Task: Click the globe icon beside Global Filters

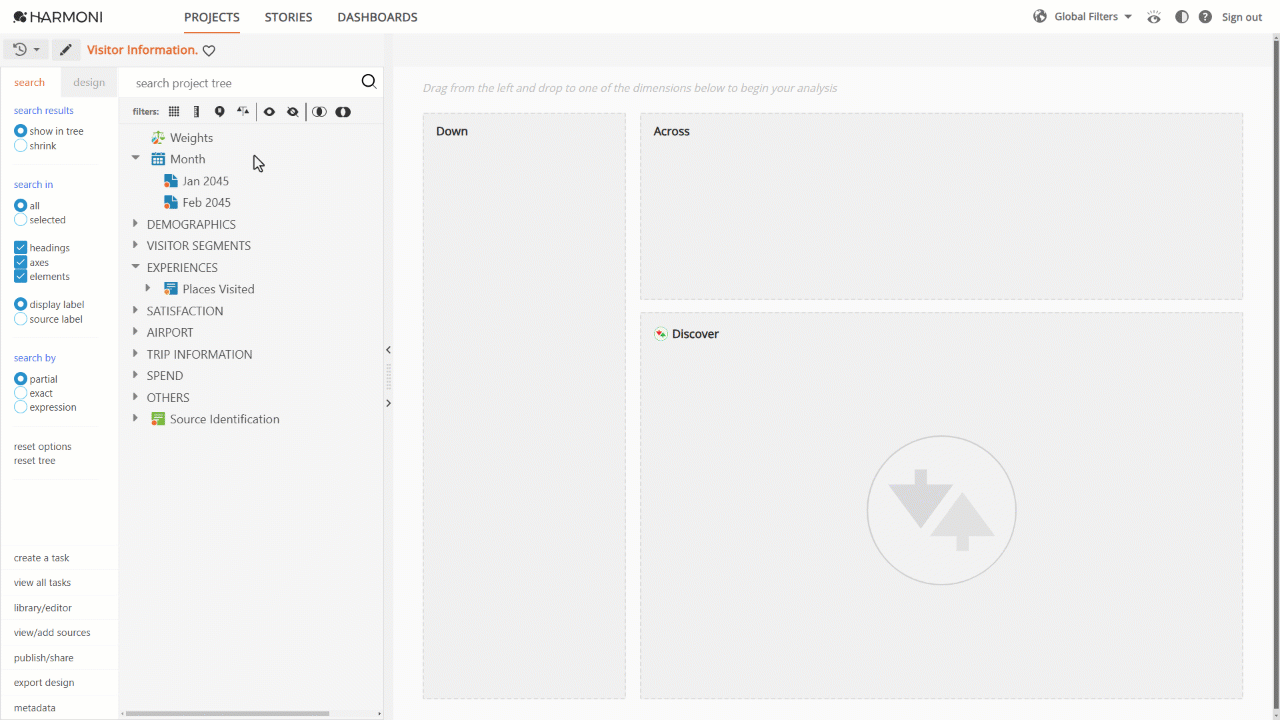Action: click(1040, 16)
